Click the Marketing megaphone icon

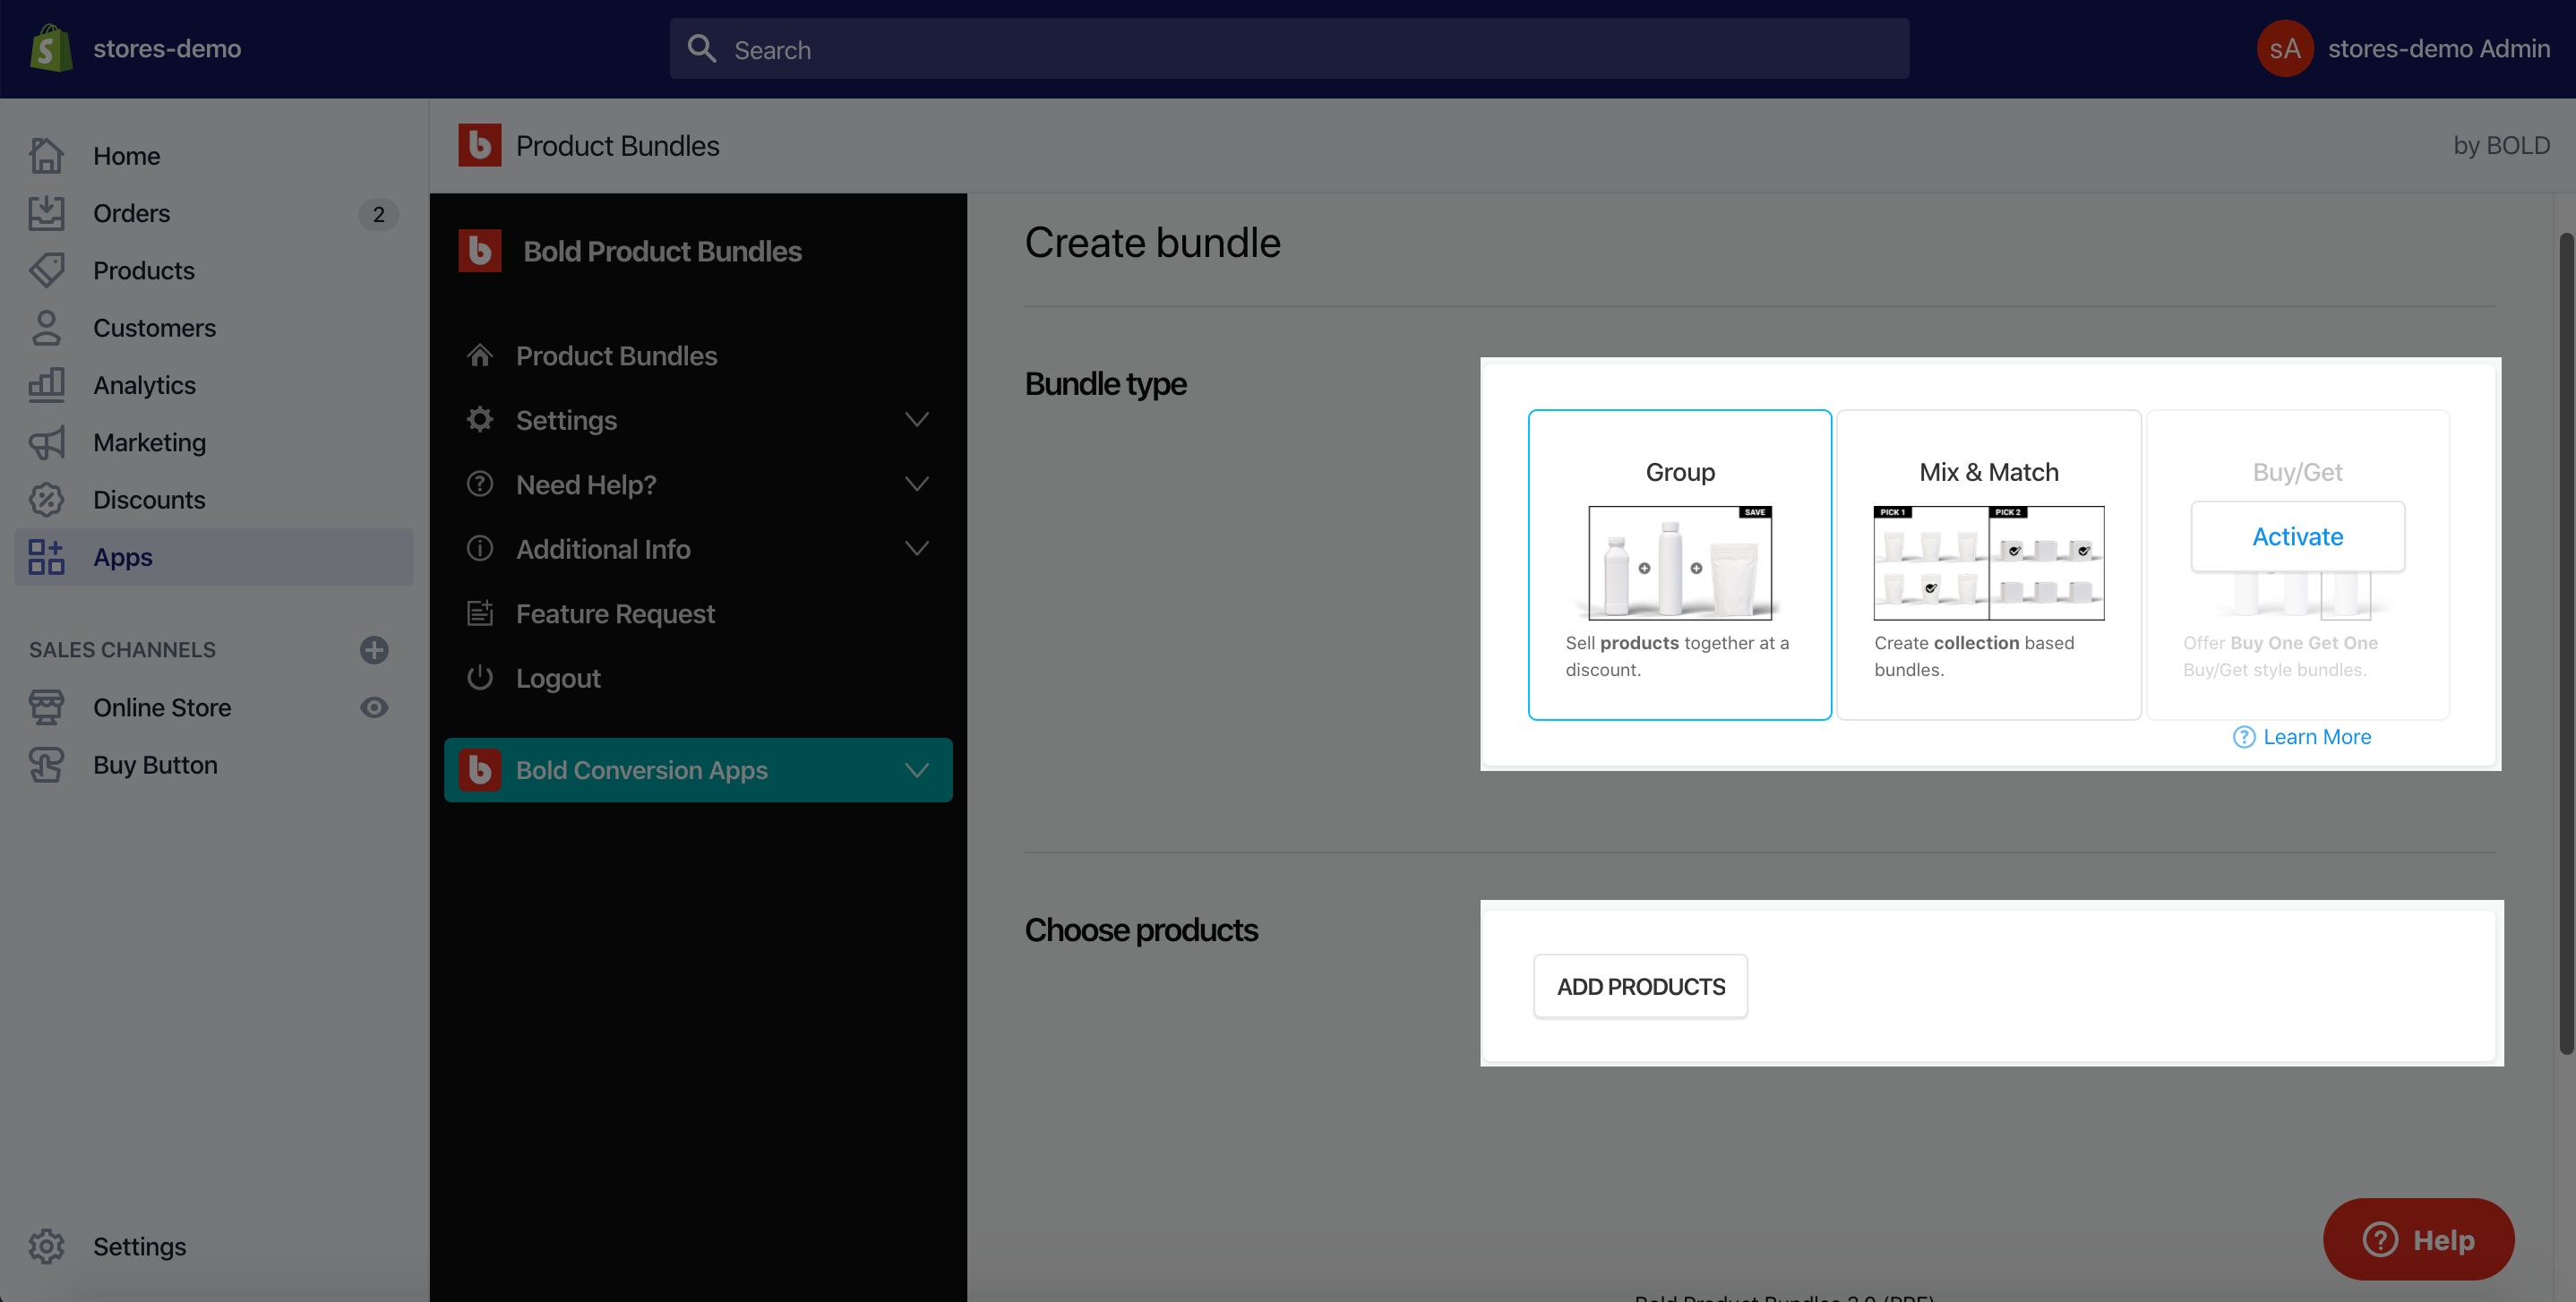click(46, 442)
